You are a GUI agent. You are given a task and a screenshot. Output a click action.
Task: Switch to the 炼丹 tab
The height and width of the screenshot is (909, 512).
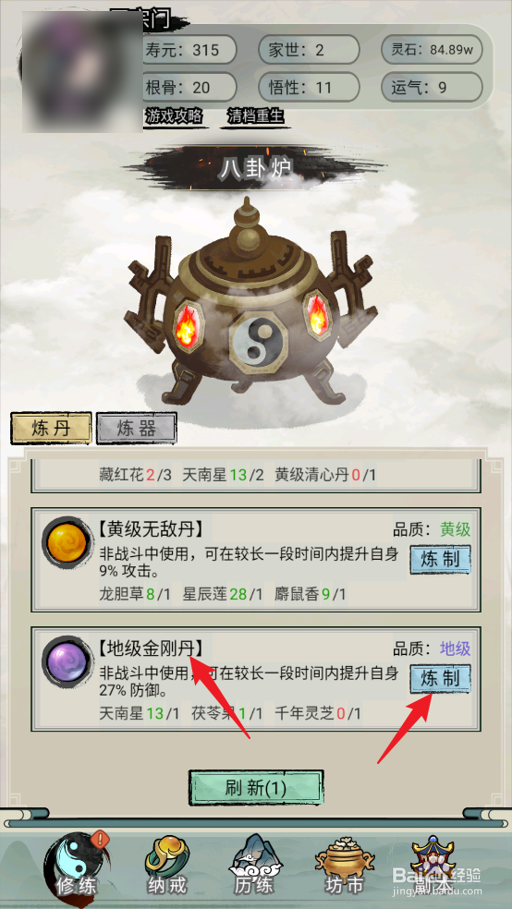click(x=52, y=428)
